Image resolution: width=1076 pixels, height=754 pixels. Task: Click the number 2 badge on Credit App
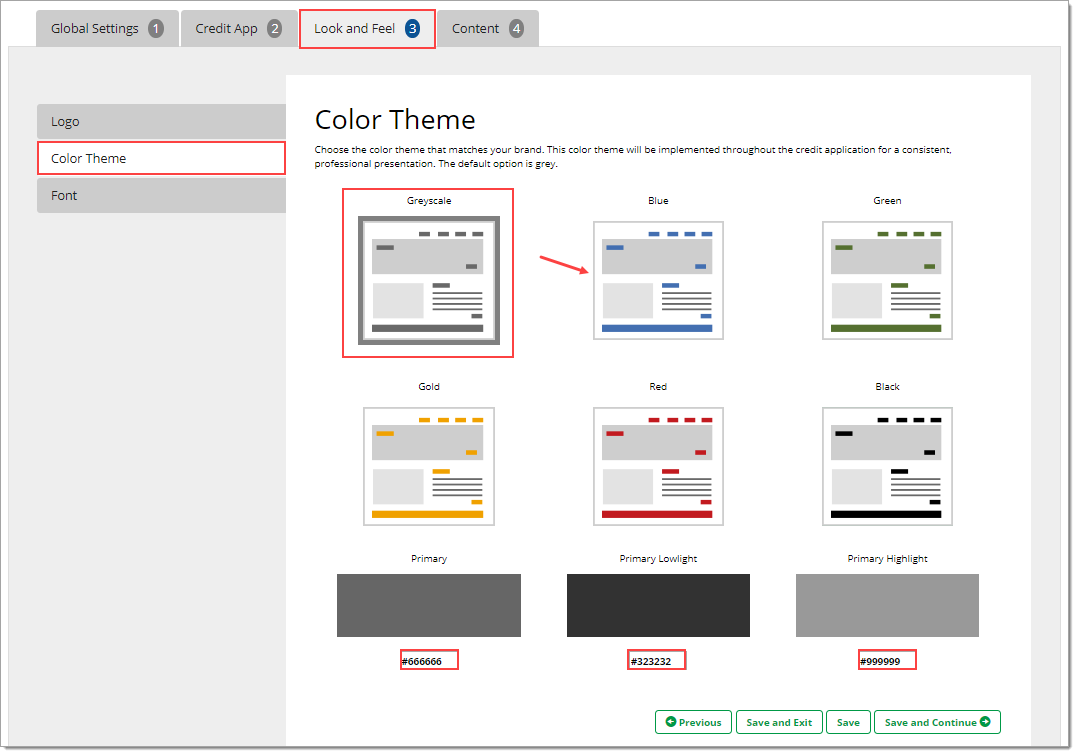point(274,29)
